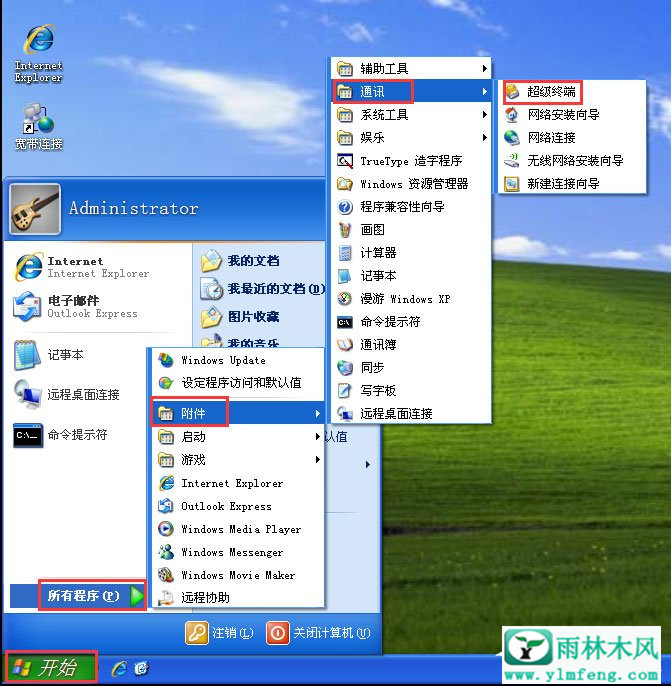Open 设定程序访问和默认值 menu entry
The image size is (671, 686).
point(238,383)
